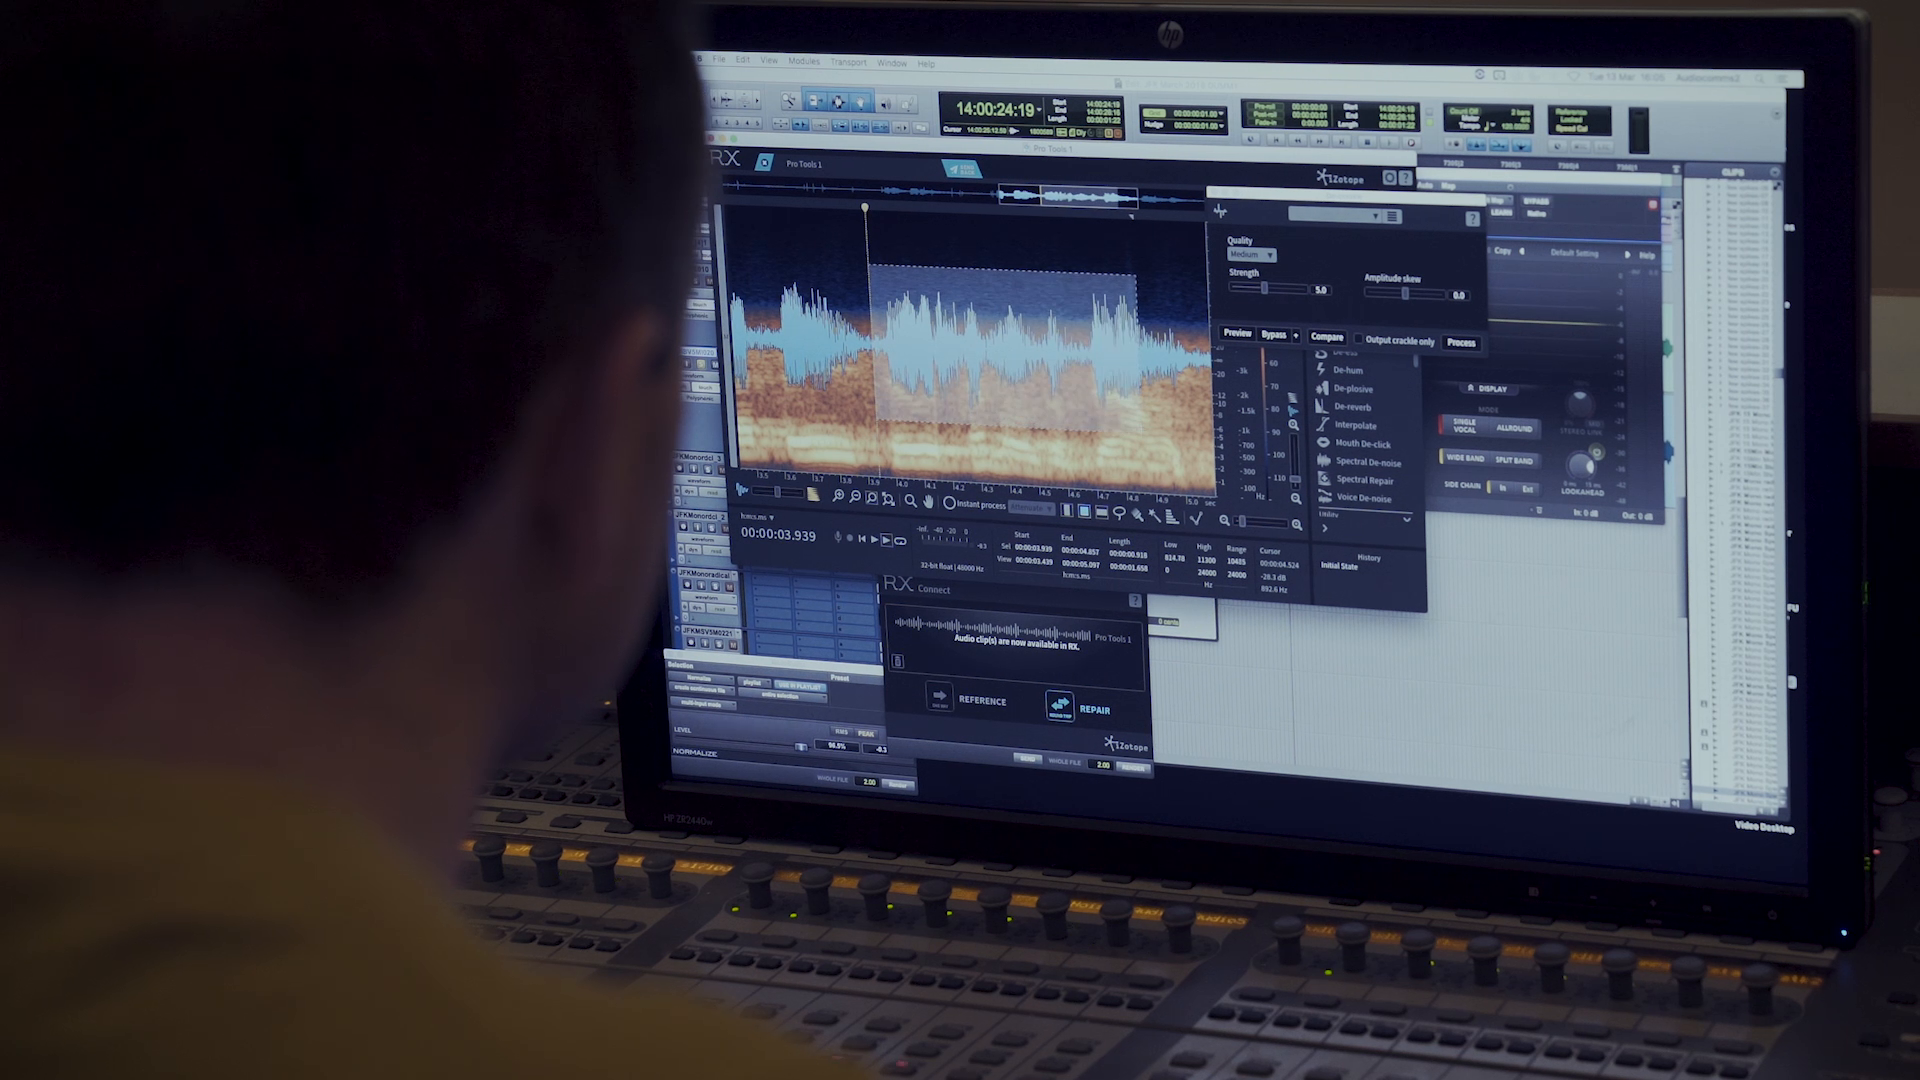Select SINGLE VOCAL mode in the plugin

point(1465,425)
